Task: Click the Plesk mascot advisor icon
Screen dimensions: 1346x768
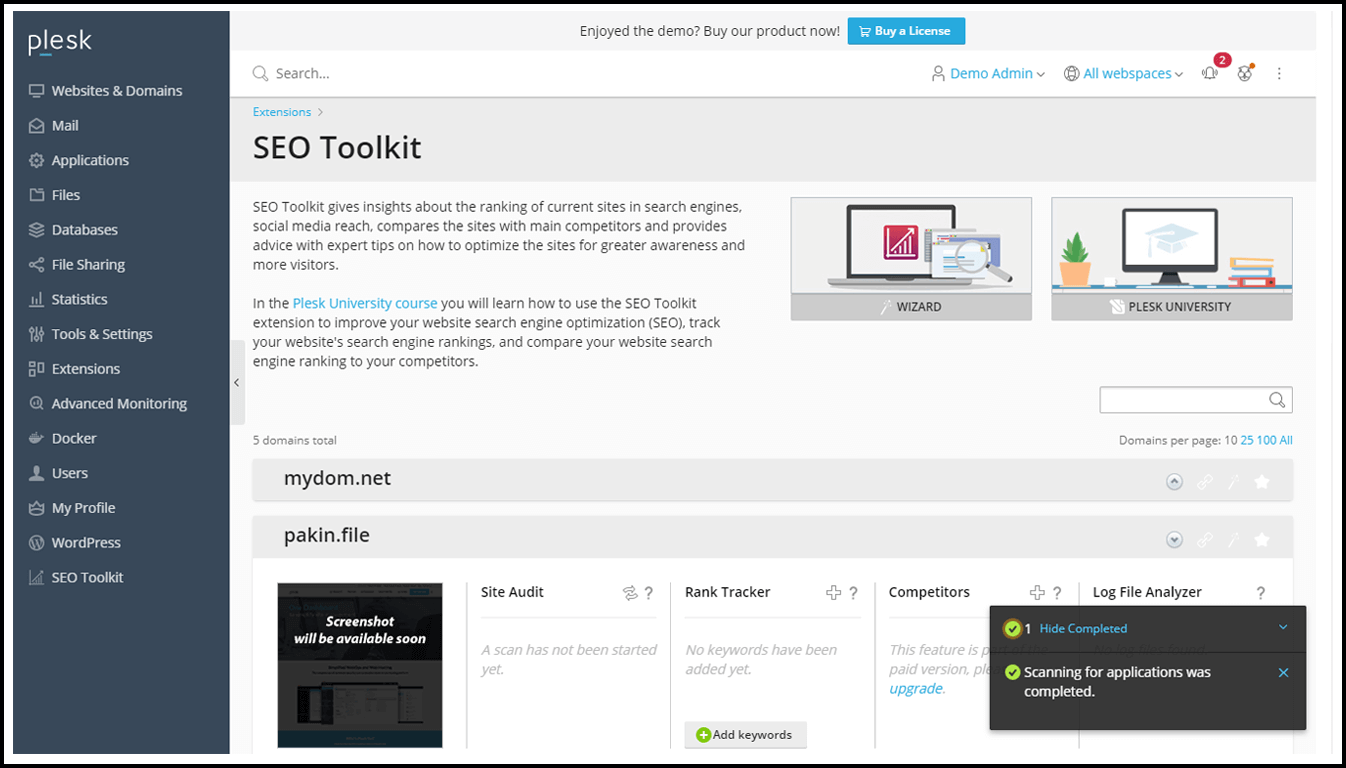Action: coord(1245,73)
